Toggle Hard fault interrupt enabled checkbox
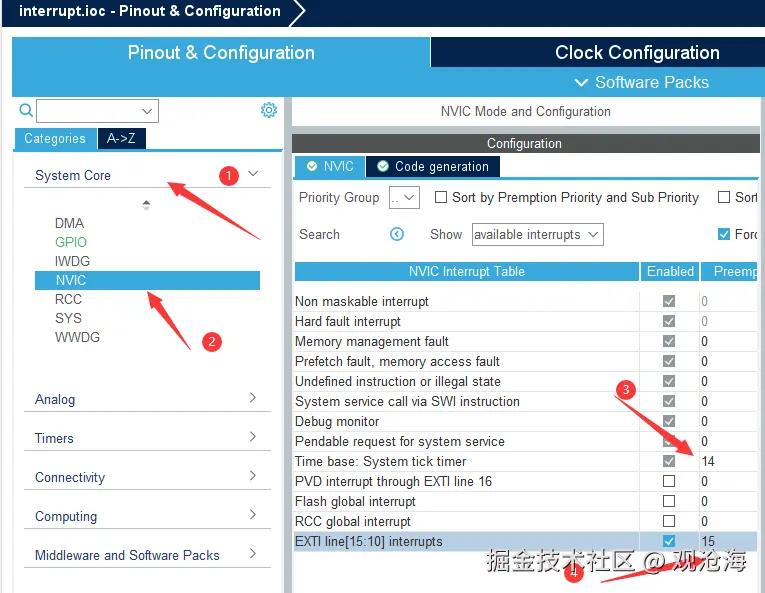 tap(669, 321)
